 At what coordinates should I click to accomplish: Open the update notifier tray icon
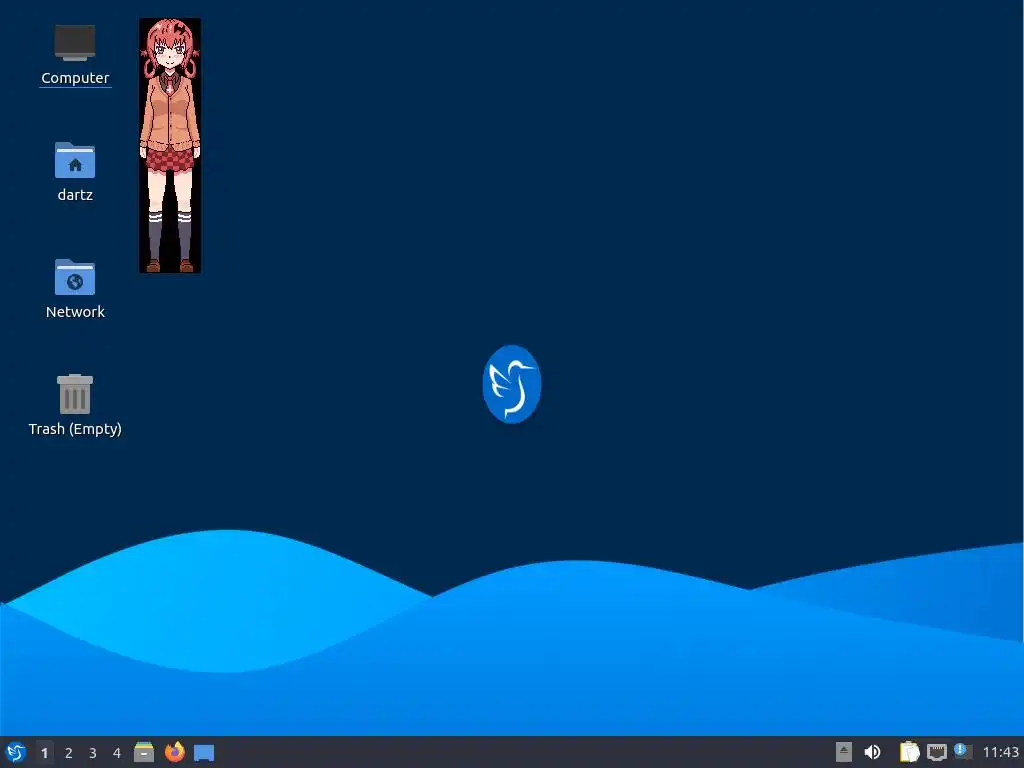[x=963, y=751]
